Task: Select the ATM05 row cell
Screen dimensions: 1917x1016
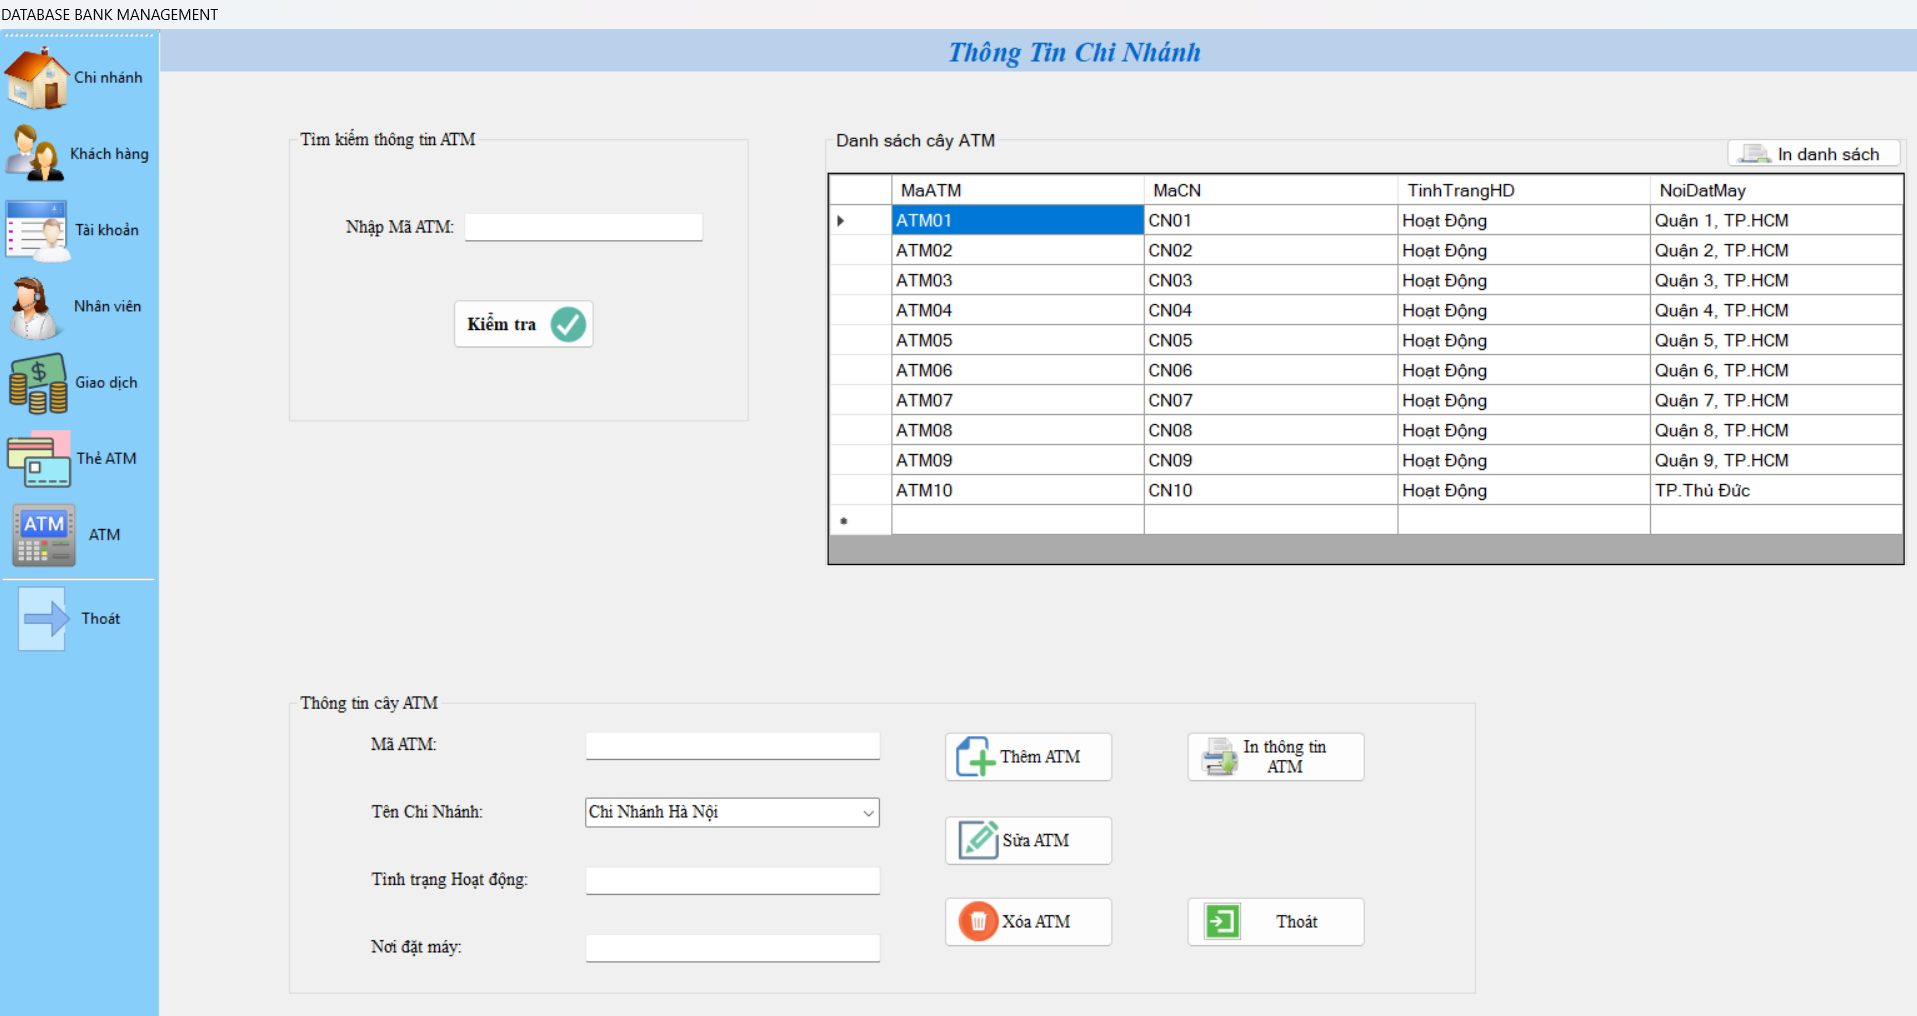Action: tap(1016, 340)
